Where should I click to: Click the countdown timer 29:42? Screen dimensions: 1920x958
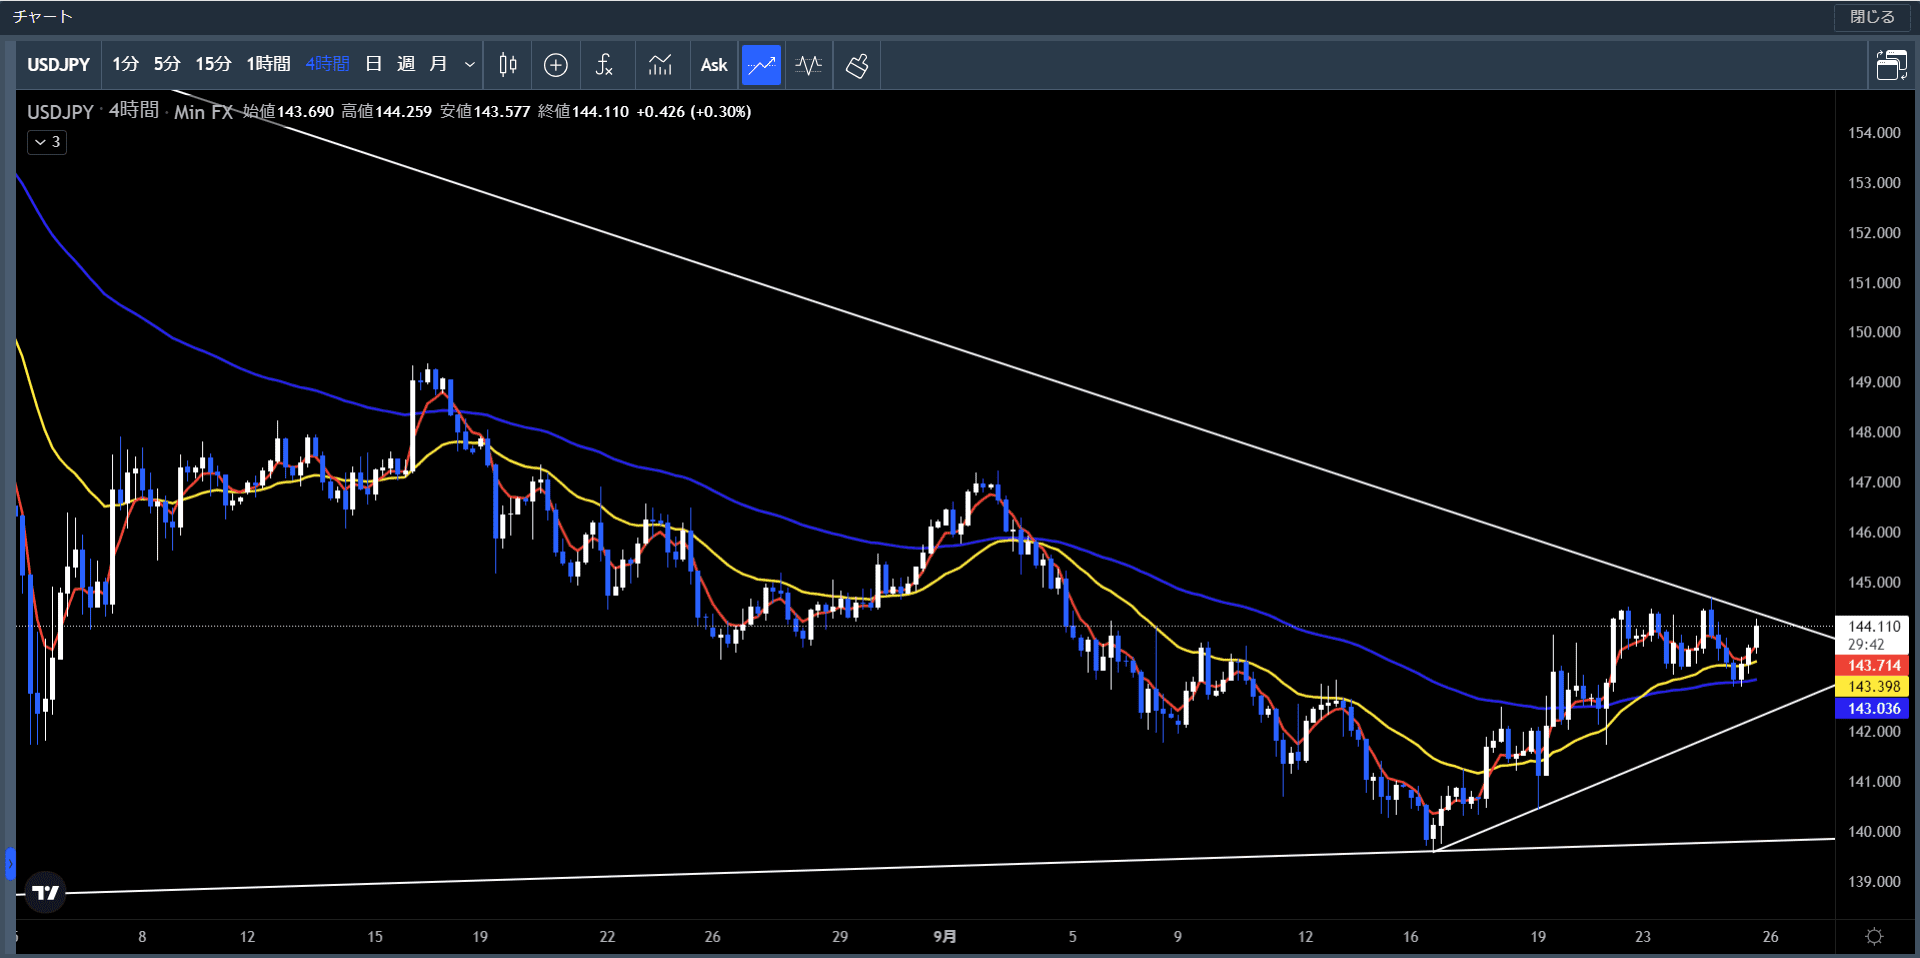tap(1866, 645)
